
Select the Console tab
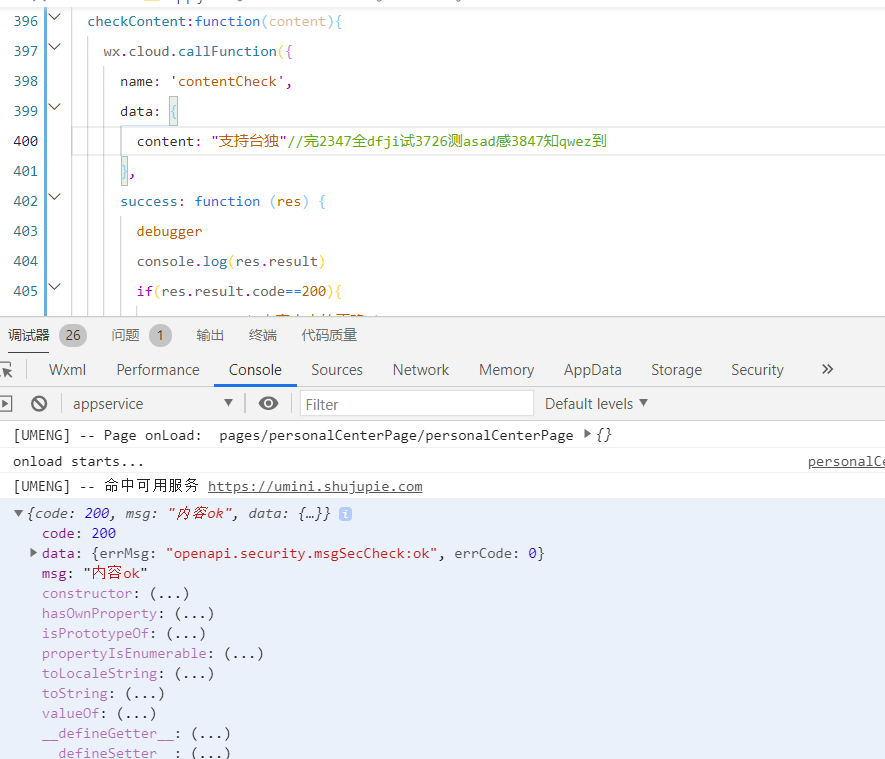[255, 370]
